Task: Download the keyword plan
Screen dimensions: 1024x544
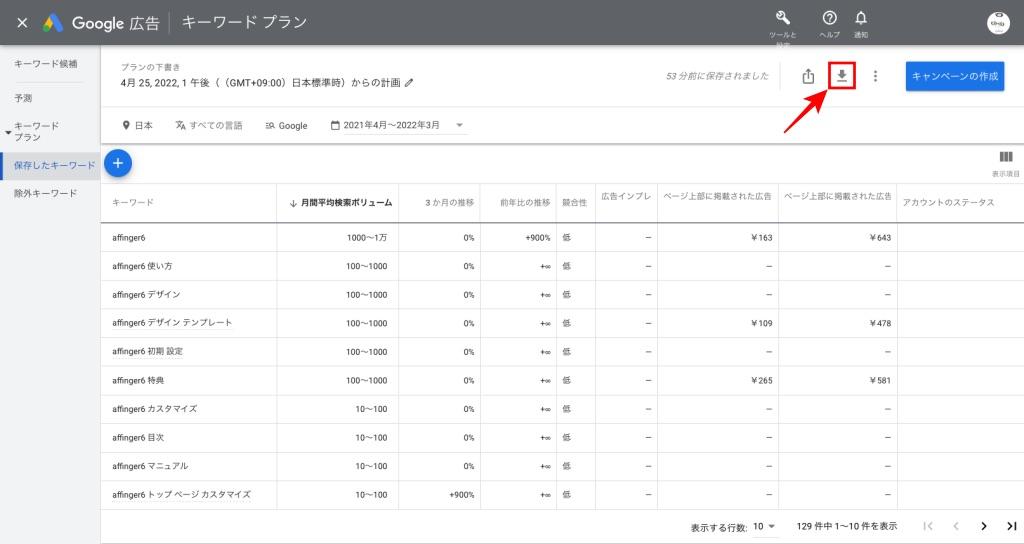Action: pos(842,76)
